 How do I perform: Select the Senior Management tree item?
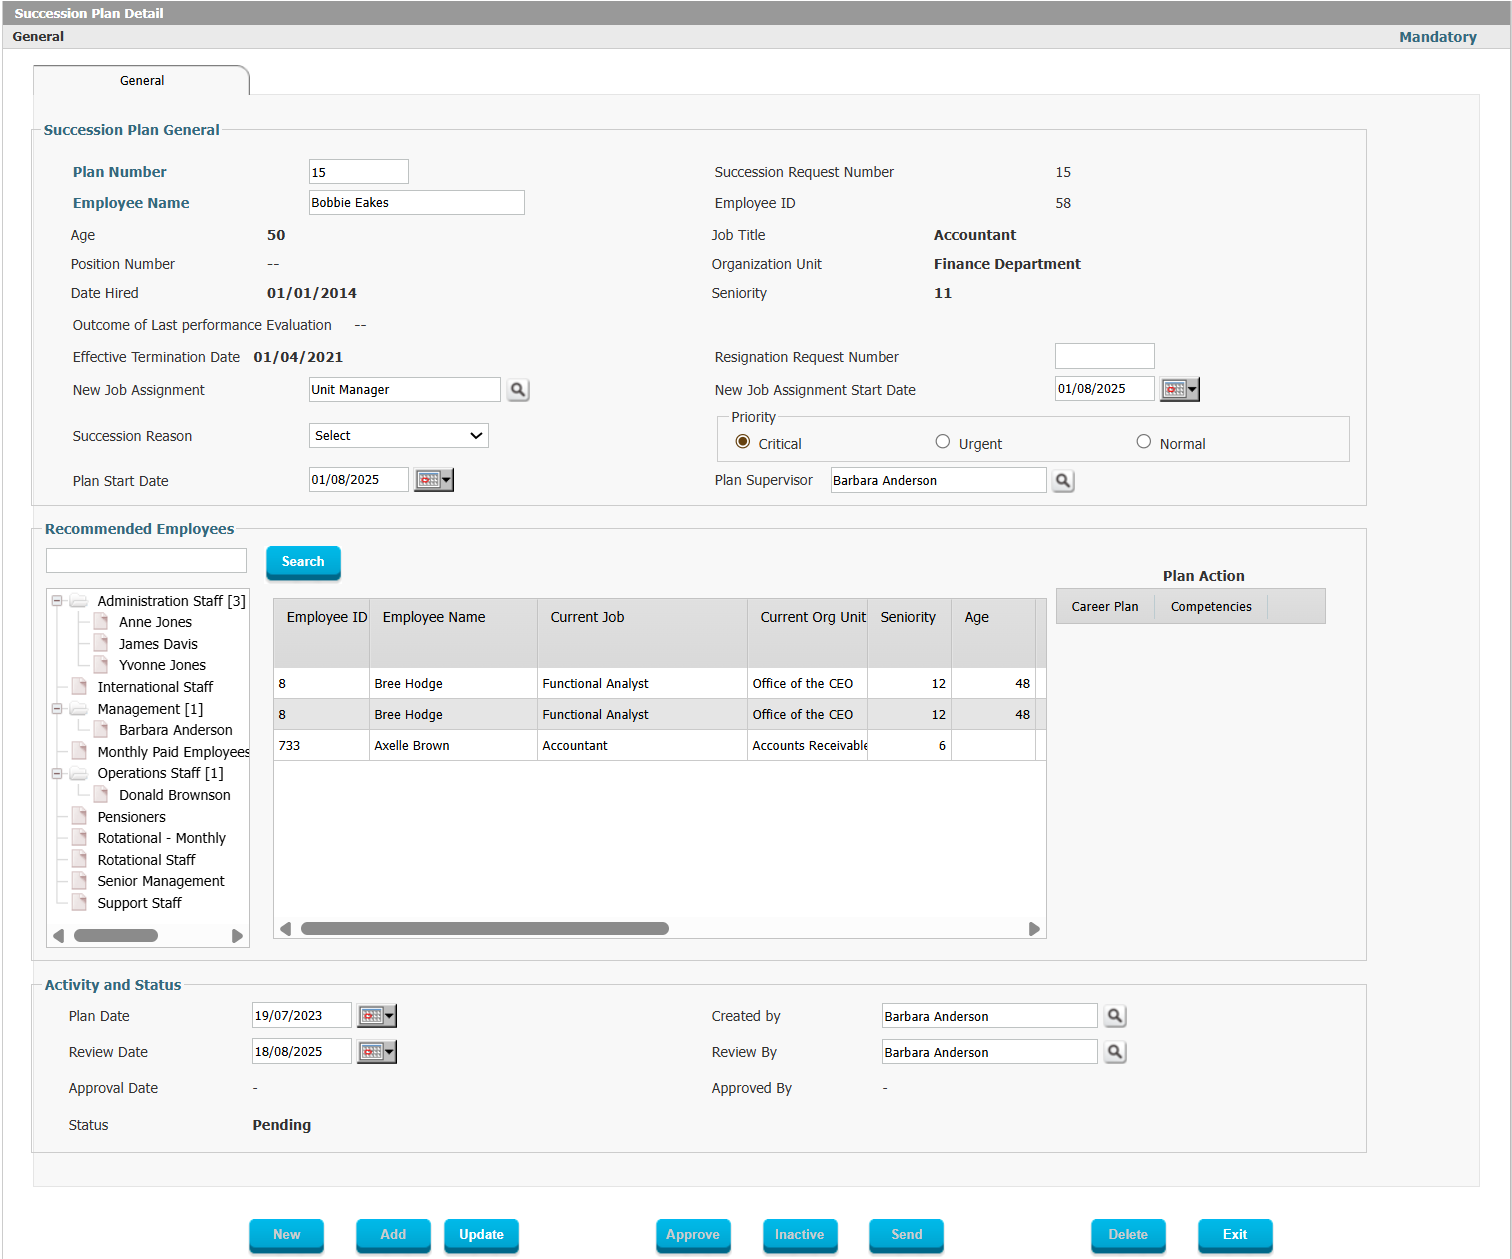(161, 881)
